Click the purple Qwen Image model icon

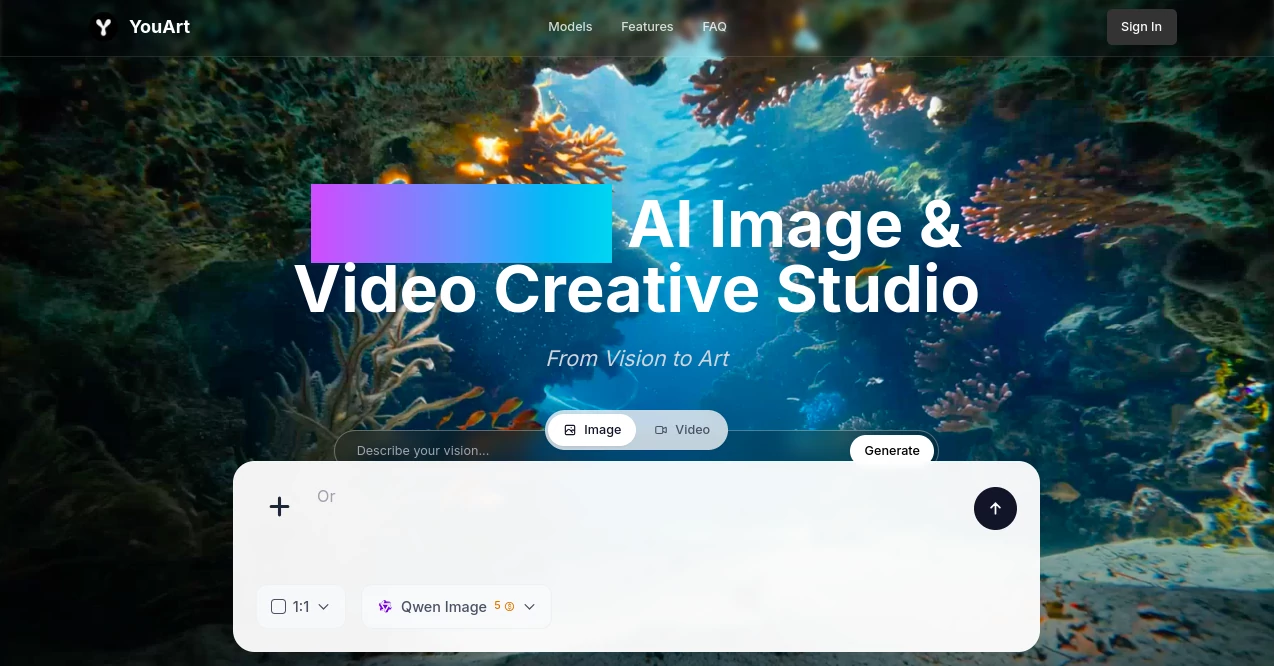pos(385,606)
